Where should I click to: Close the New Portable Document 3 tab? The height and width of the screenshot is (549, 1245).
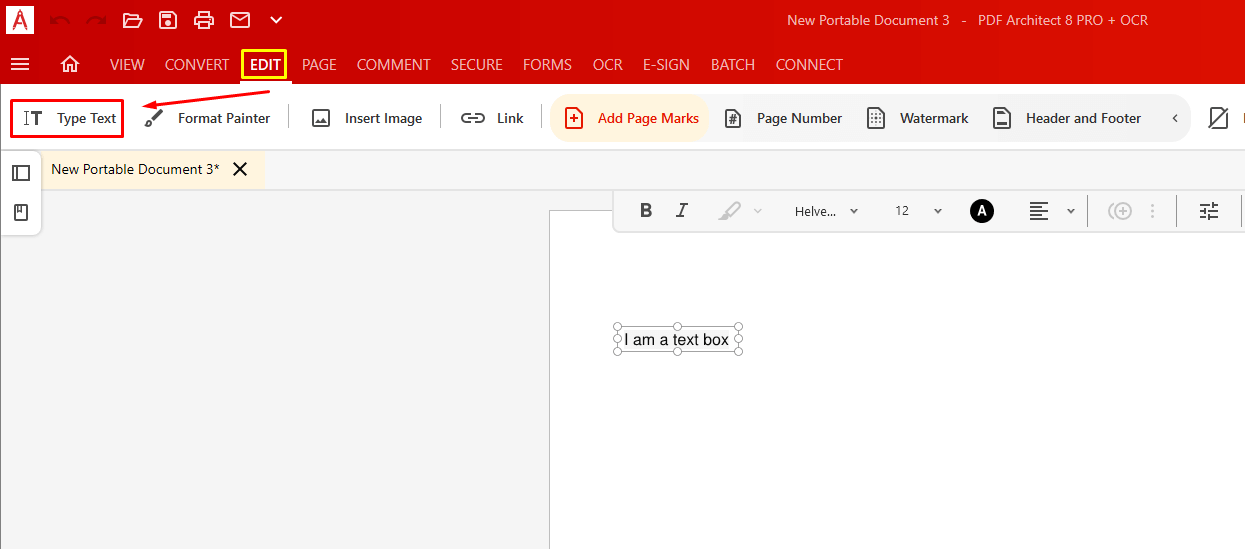pyautogui.click(x=240, y=169)
